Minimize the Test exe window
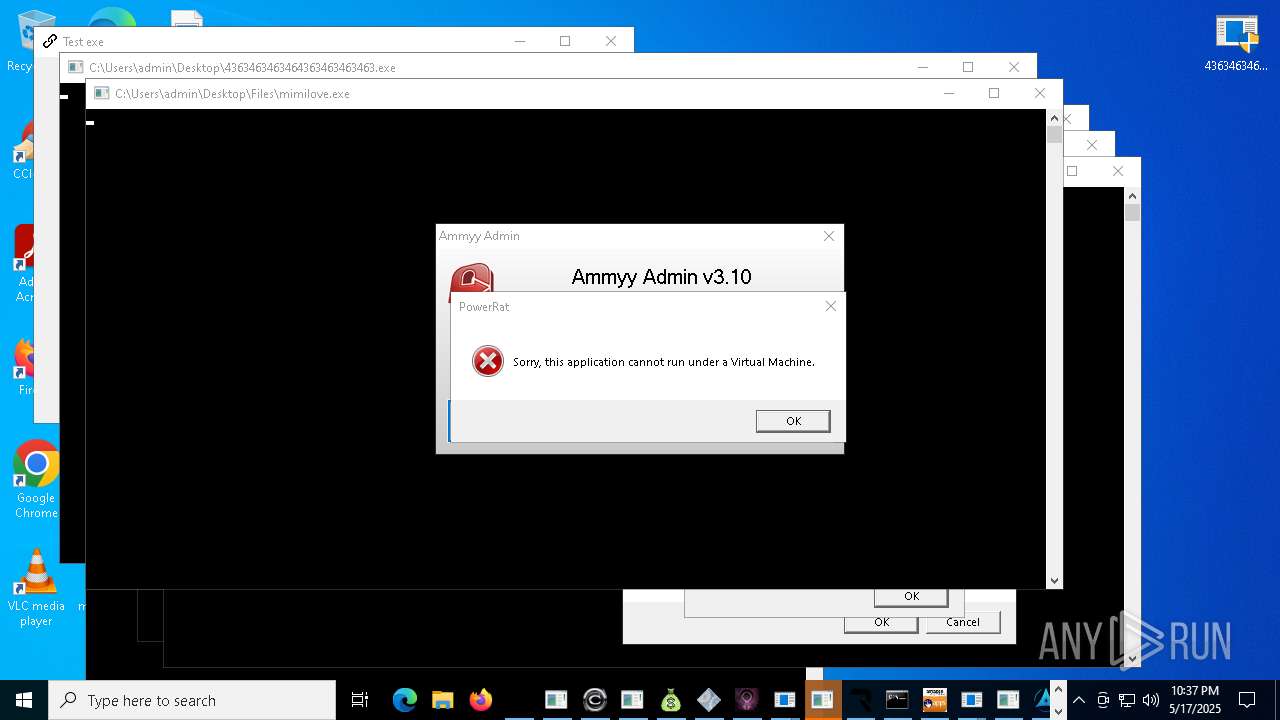This screenshot has width=1280, height=720. [519, 41]
